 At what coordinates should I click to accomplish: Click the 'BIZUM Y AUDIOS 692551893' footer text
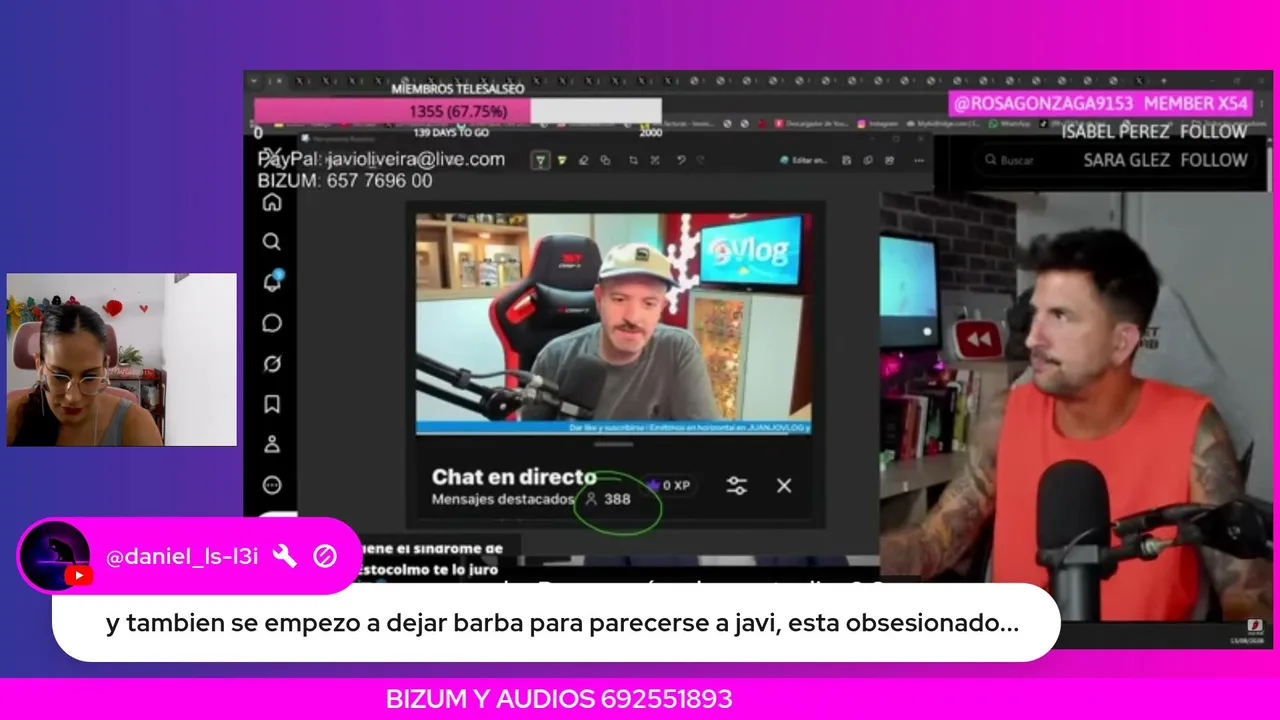(x=559, y=699)
